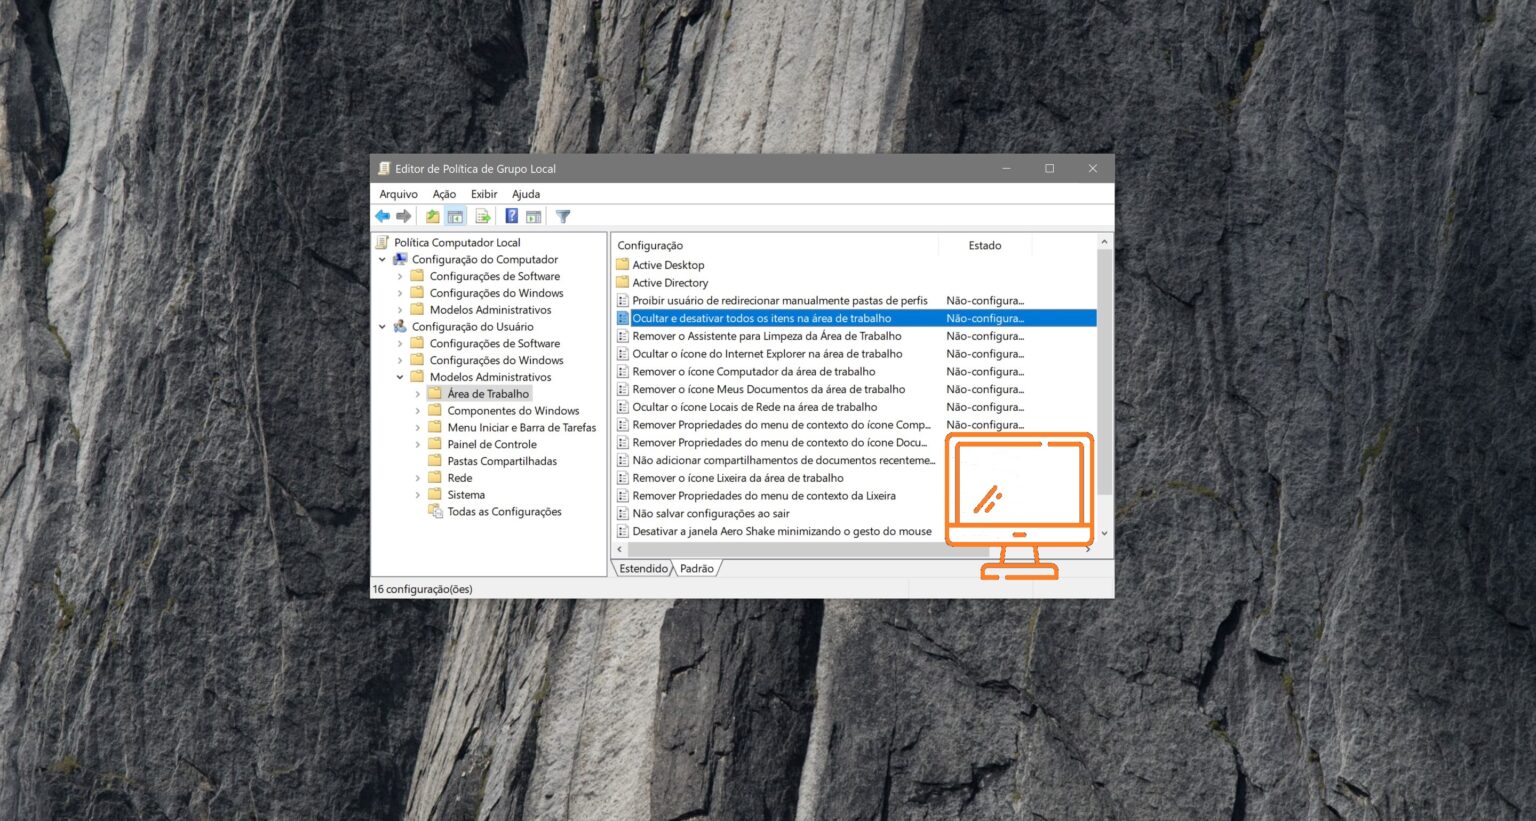Open Help using the question mark toolbar icon
This screenshot has height=821, width=1536.
512,215
